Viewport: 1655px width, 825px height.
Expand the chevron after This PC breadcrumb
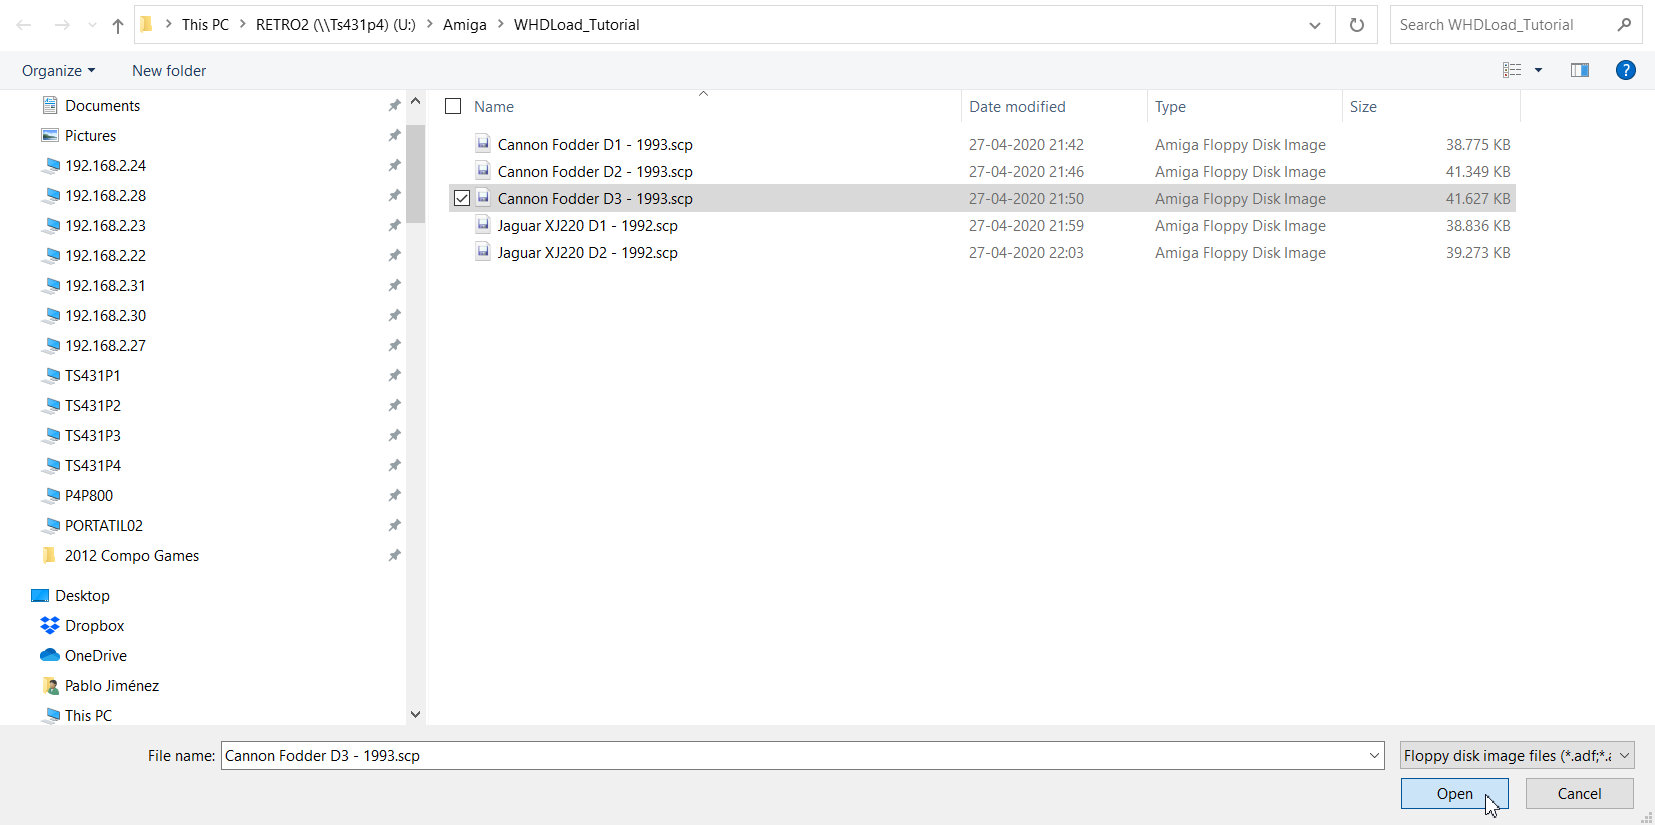coord(242,24)
